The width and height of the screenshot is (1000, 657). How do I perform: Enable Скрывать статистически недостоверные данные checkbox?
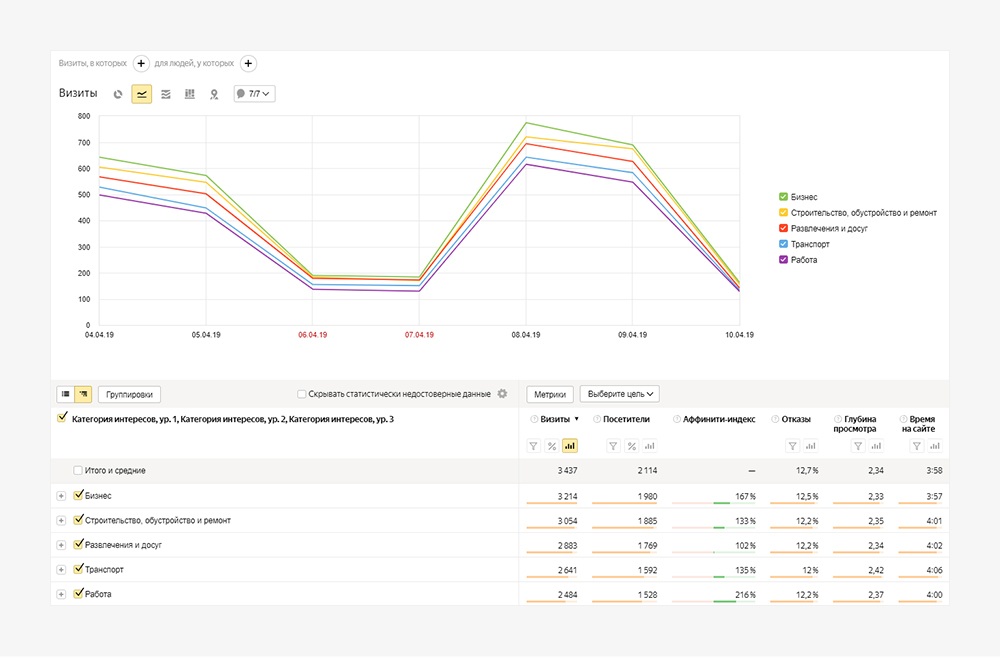coord(302,394)
